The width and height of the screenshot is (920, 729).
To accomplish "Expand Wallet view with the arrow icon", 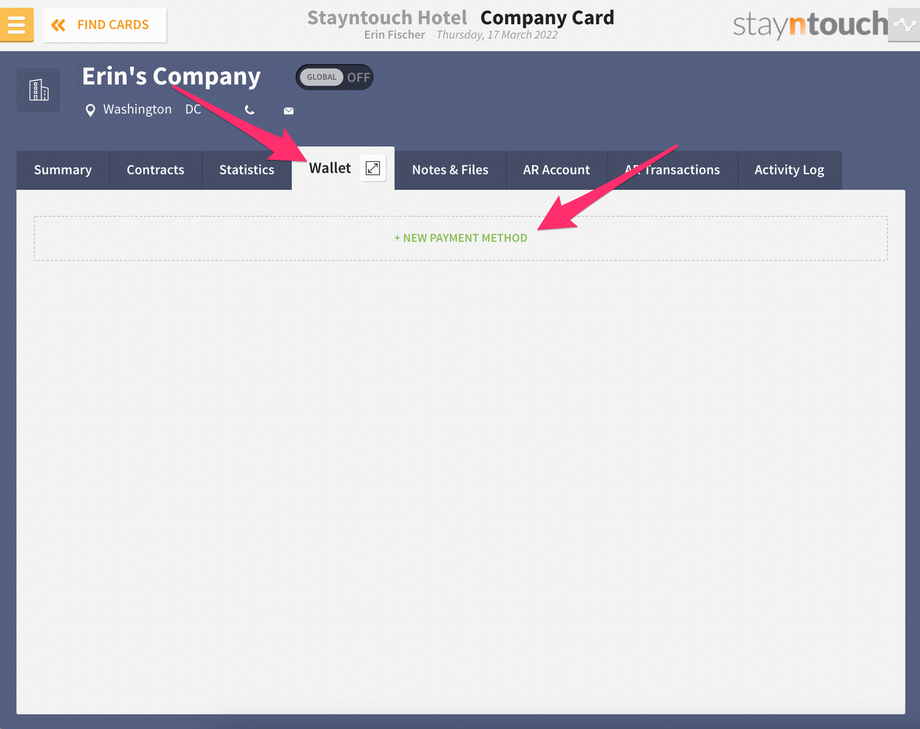I will (373, 168).
